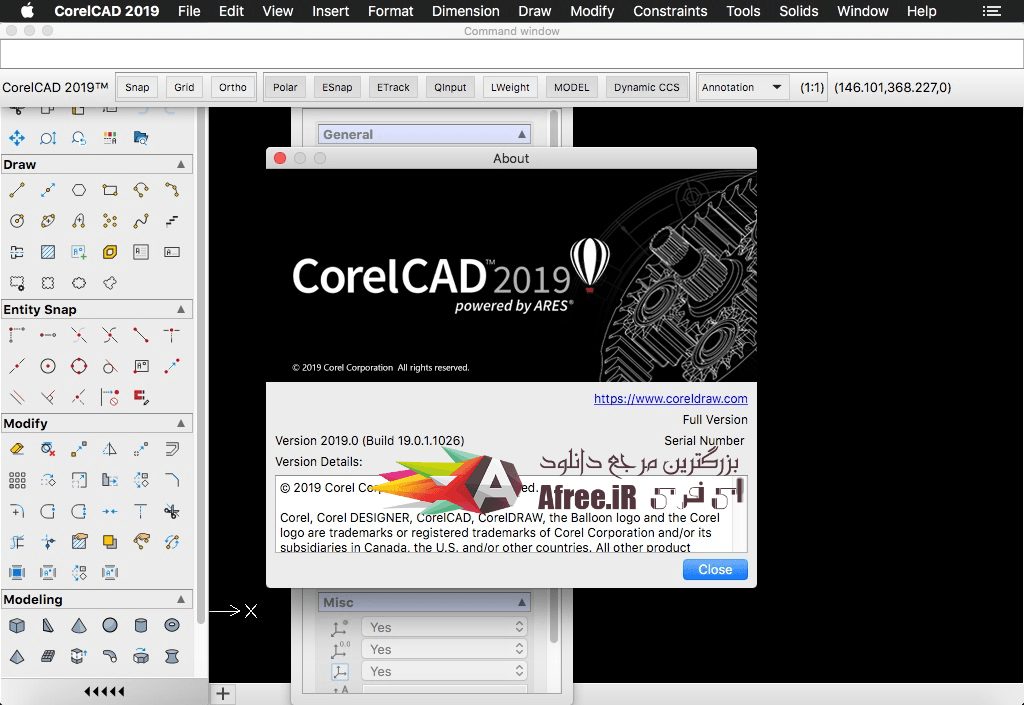
Task: Collapse the Misc properties section
Action: point(522,602)
